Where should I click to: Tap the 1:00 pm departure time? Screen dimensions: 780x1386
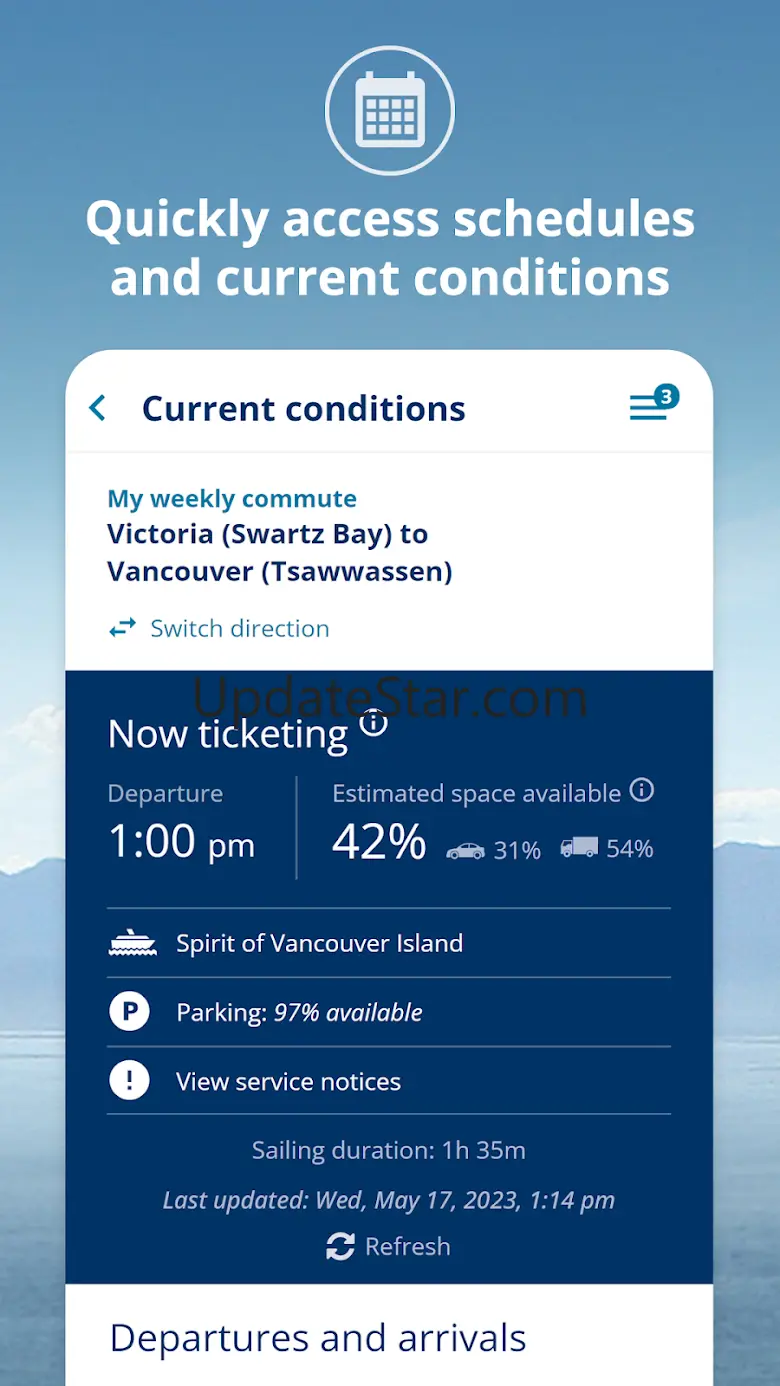point(181,842)
